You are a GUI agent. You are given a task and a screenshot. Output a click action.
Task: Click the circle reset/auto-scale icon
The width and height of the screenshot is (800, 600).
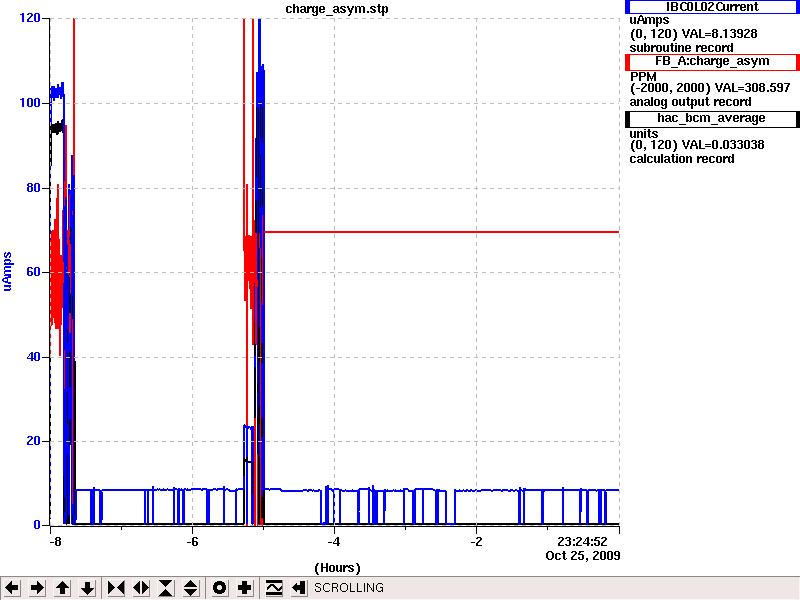219,588
